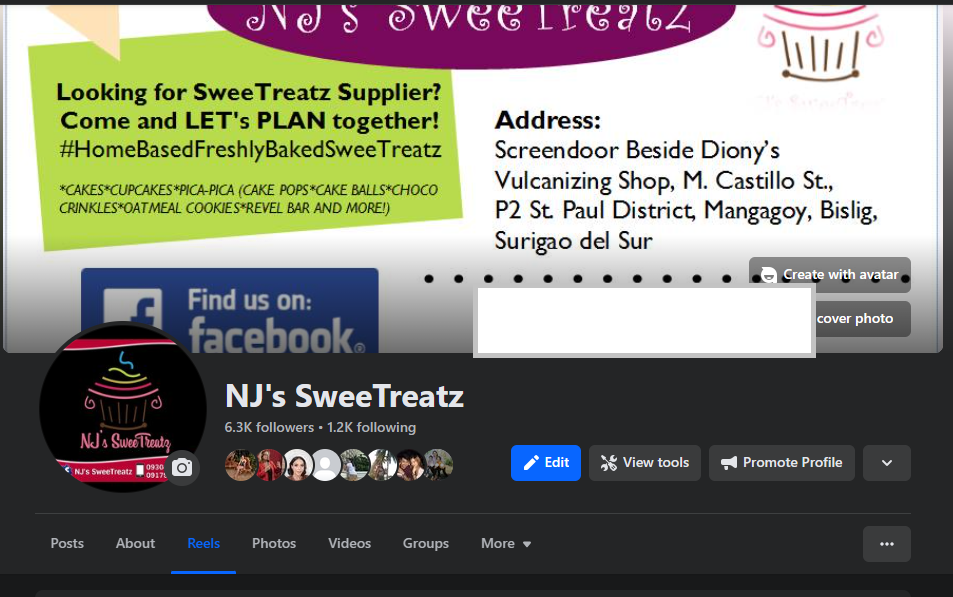This screenshot has height=597, width=953.
Task: Expand the More tab dropdown
Action: 506,544
